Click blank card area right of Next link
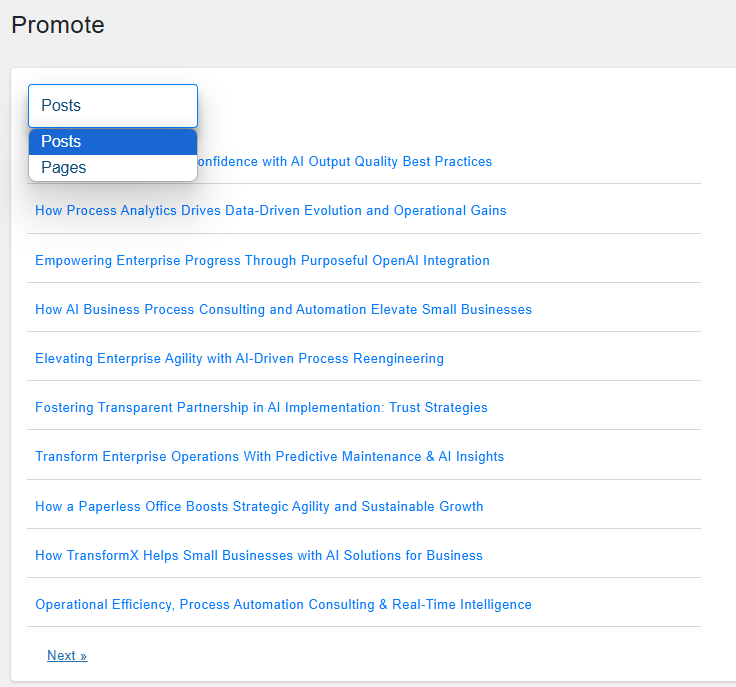The height and width of the screenshot is (687, 736). (376, 656)
